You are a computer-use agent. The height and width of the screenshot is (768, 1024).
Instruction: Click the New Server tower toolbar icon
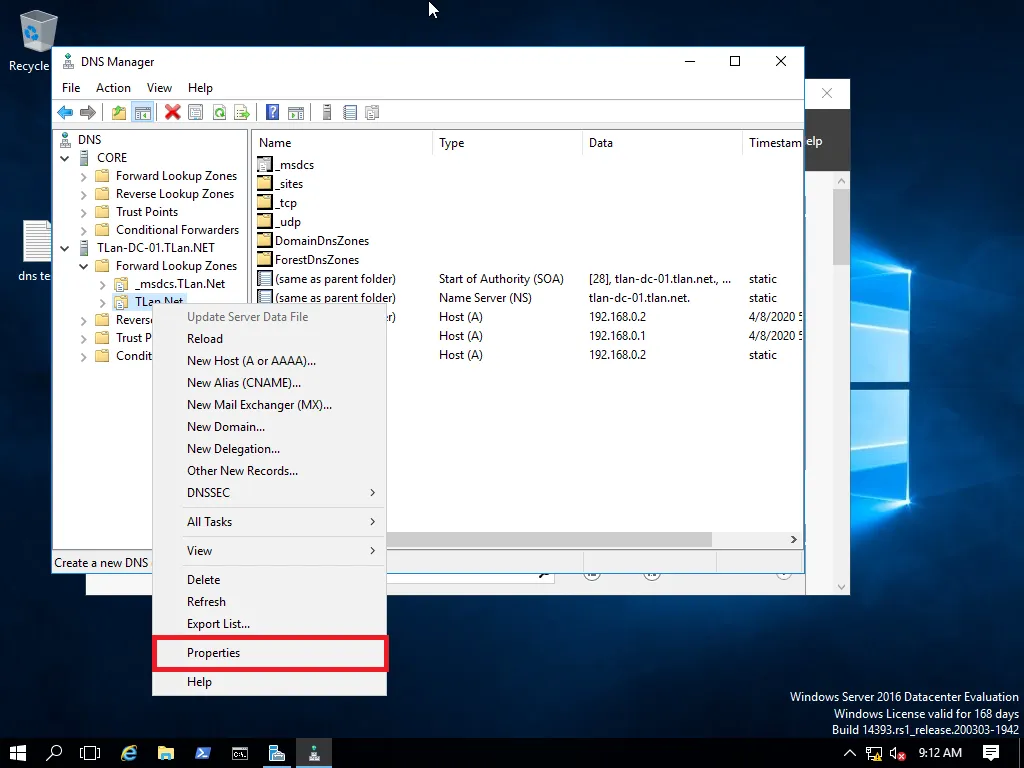click(327, 112)
